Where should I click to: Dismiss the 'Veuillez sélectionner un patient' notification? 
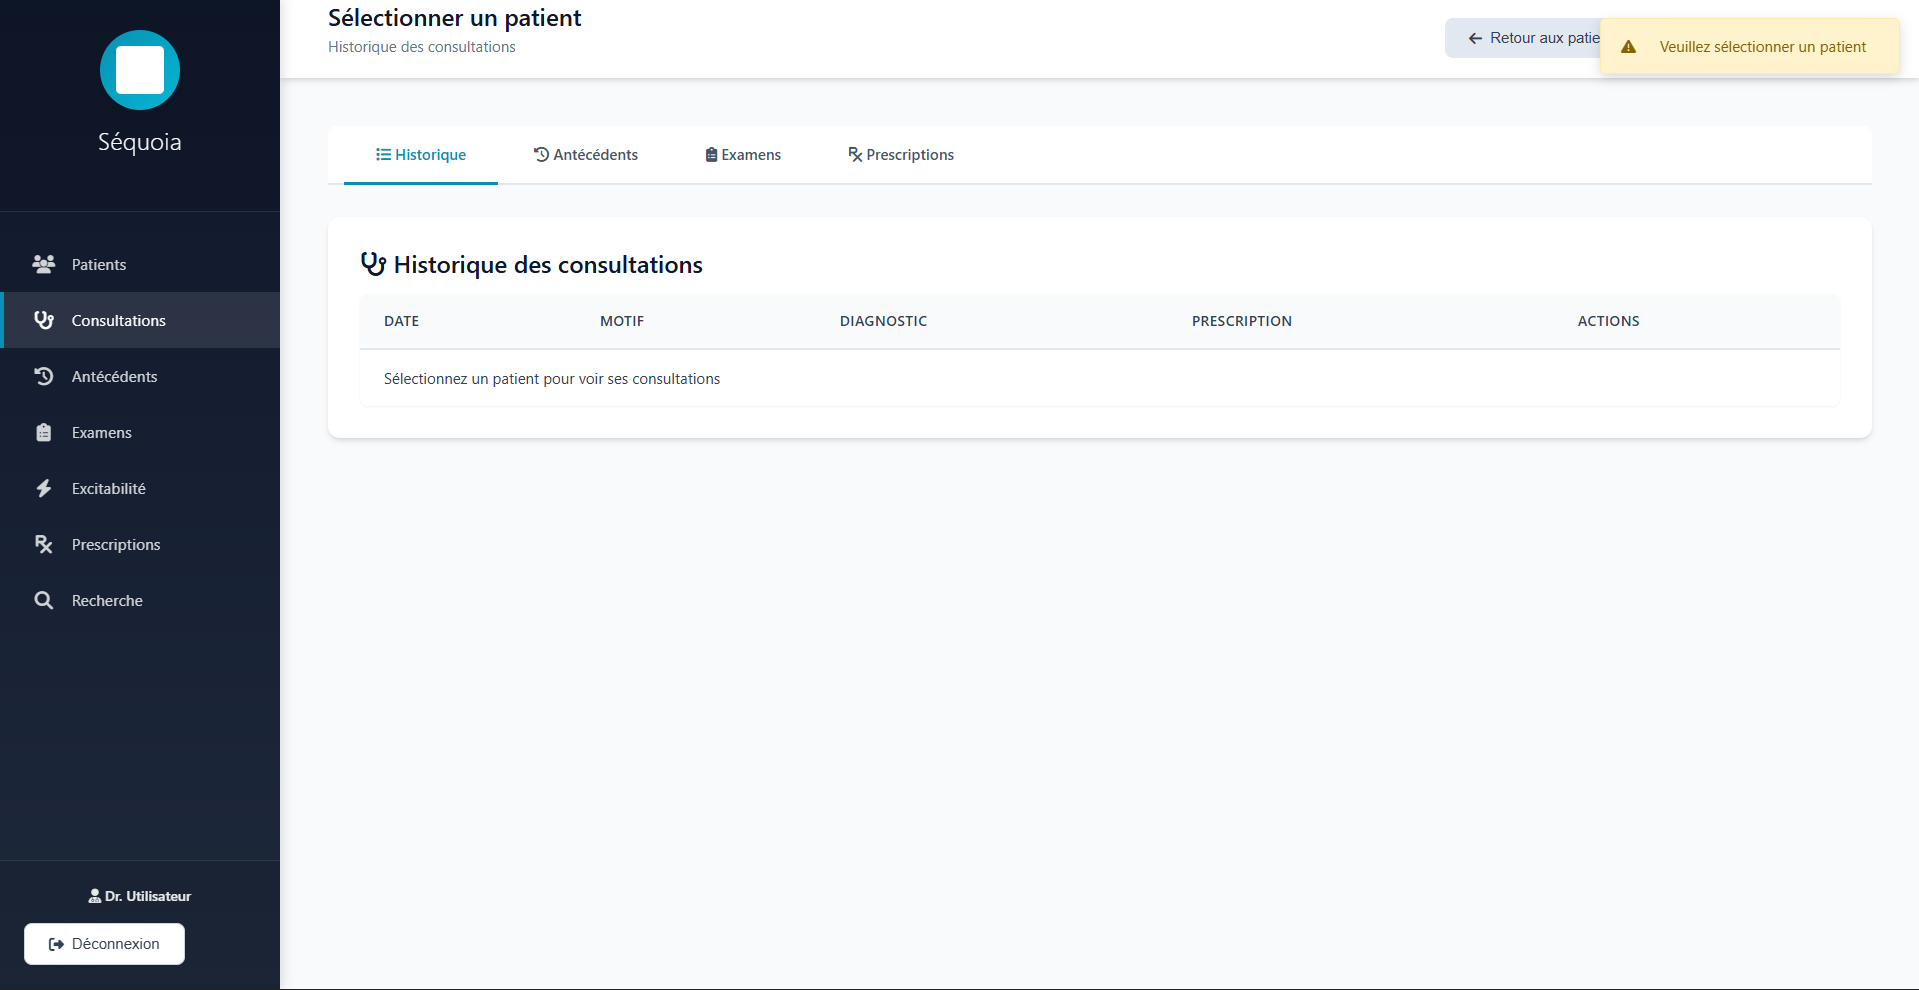tap(1762, 47)
